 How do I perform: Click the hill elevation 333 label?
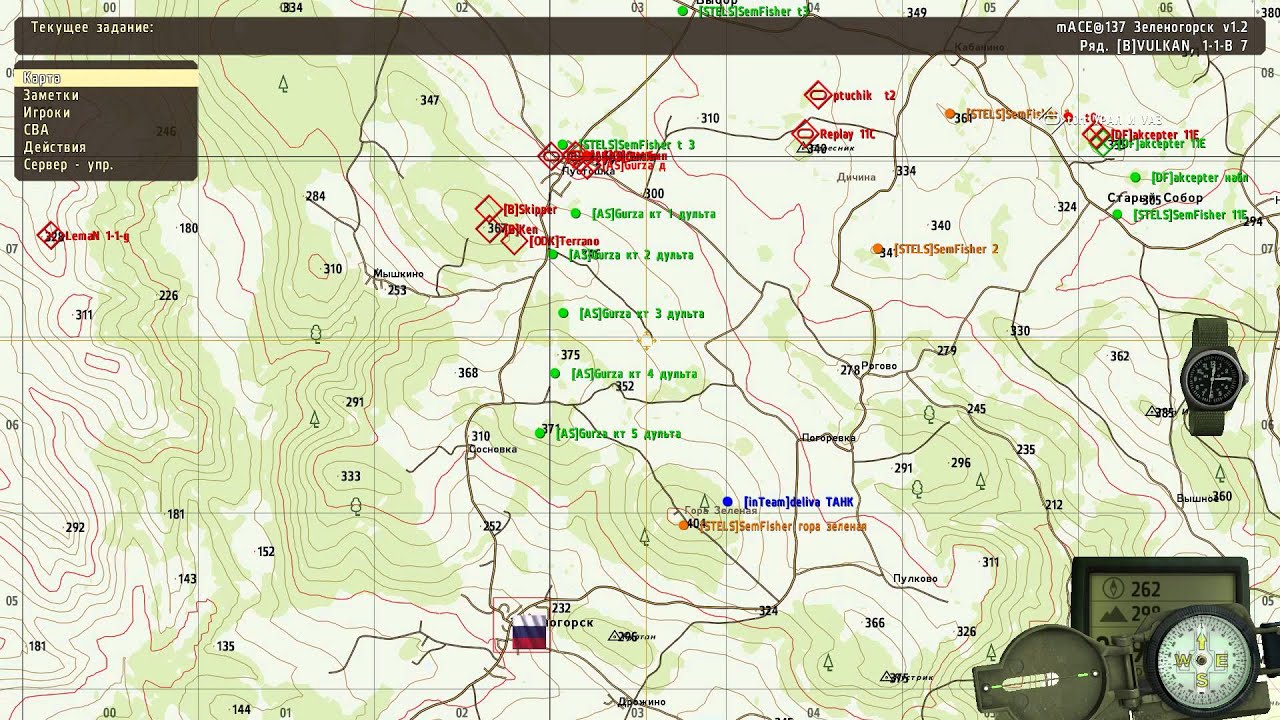coord(350,476)
